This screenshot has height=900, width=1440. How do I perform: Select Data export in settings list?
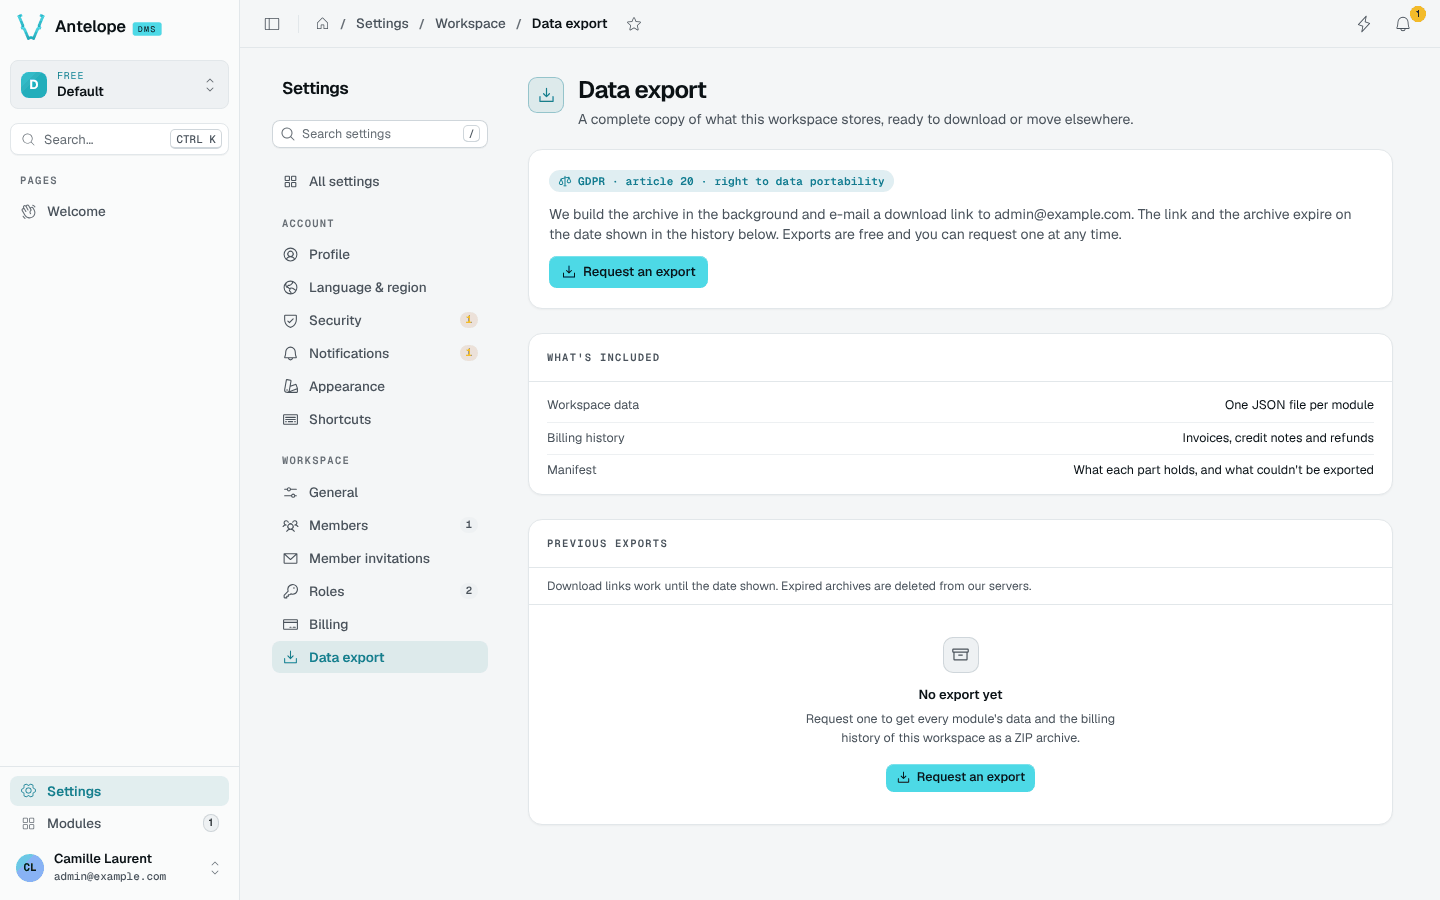click(380, 657)
